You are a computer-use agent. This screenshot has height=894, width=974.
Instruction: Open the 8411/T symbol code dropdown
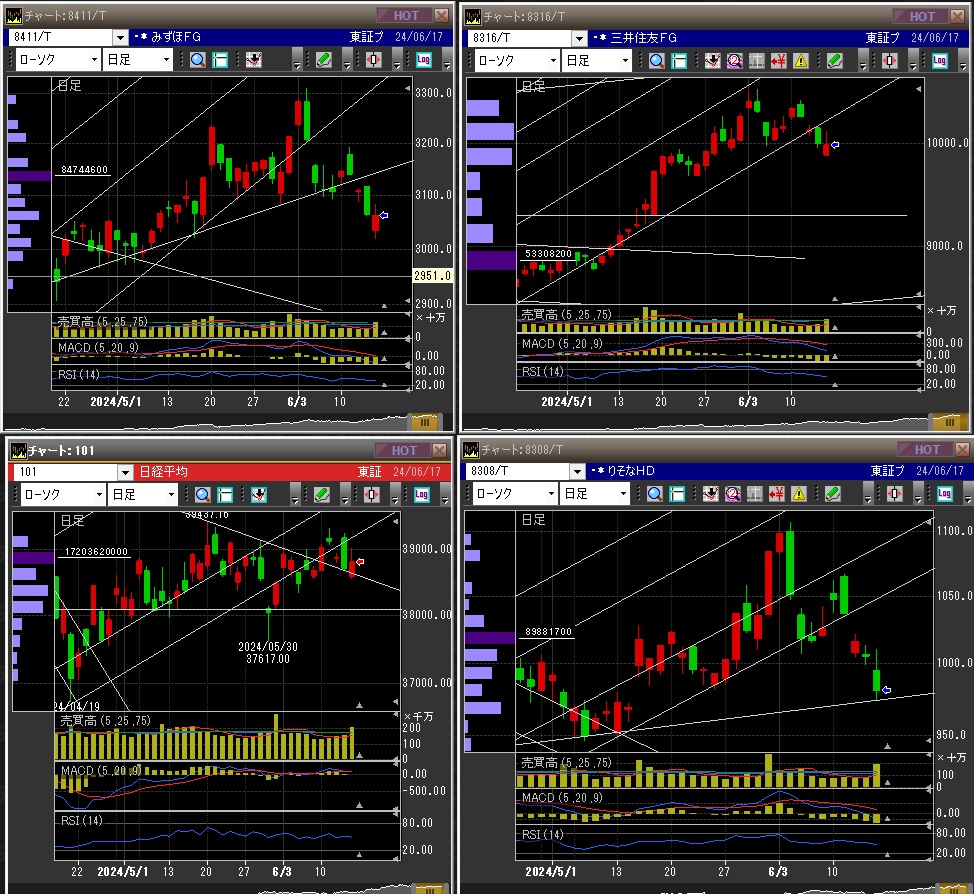(121, 37)
